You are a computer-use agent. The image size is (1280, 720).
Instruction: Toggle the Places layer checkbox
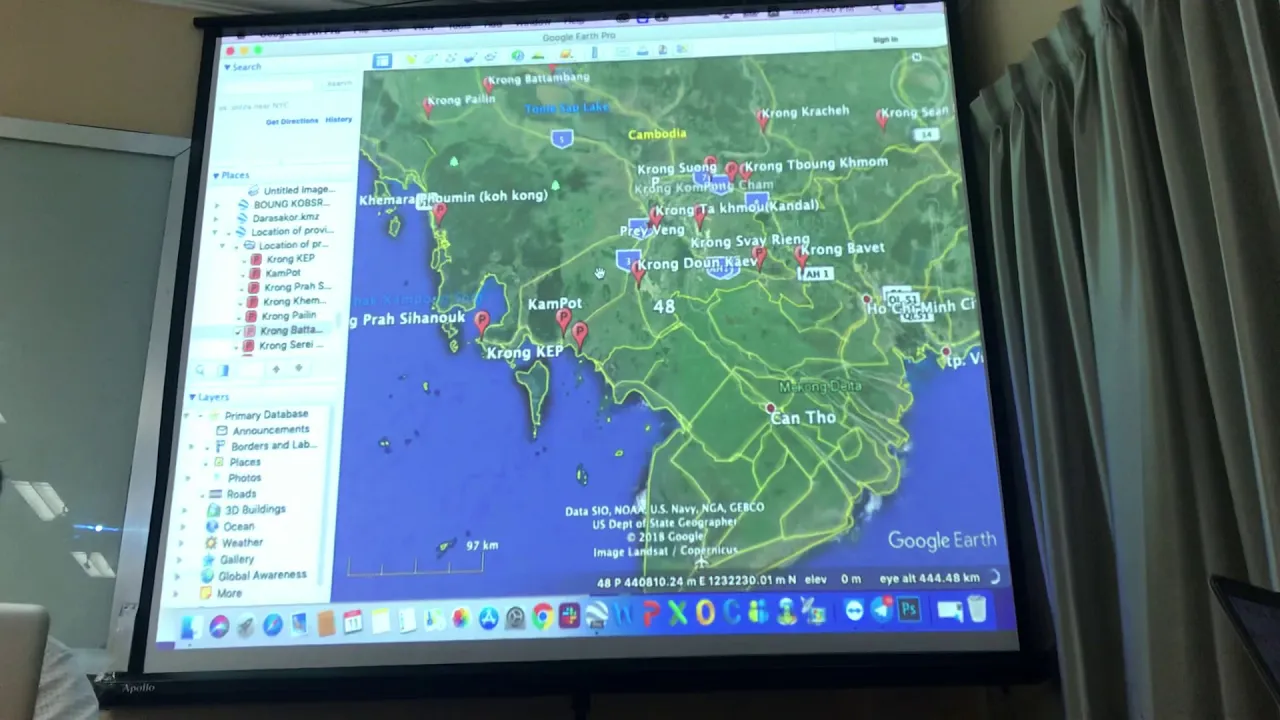click(206, 463)
